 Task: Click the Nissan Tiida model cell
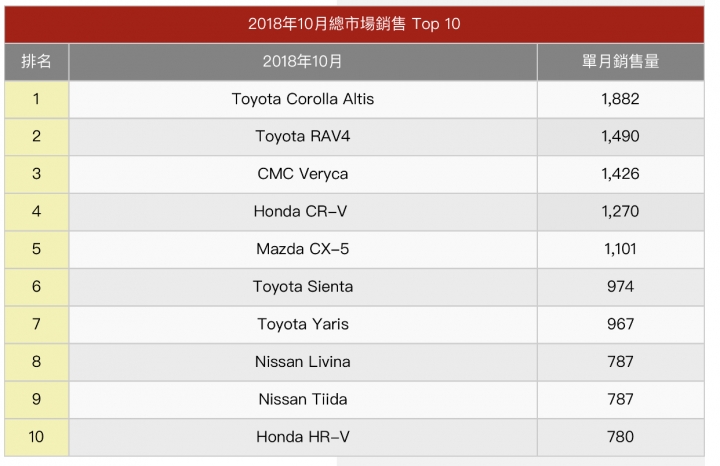[302, 399]
